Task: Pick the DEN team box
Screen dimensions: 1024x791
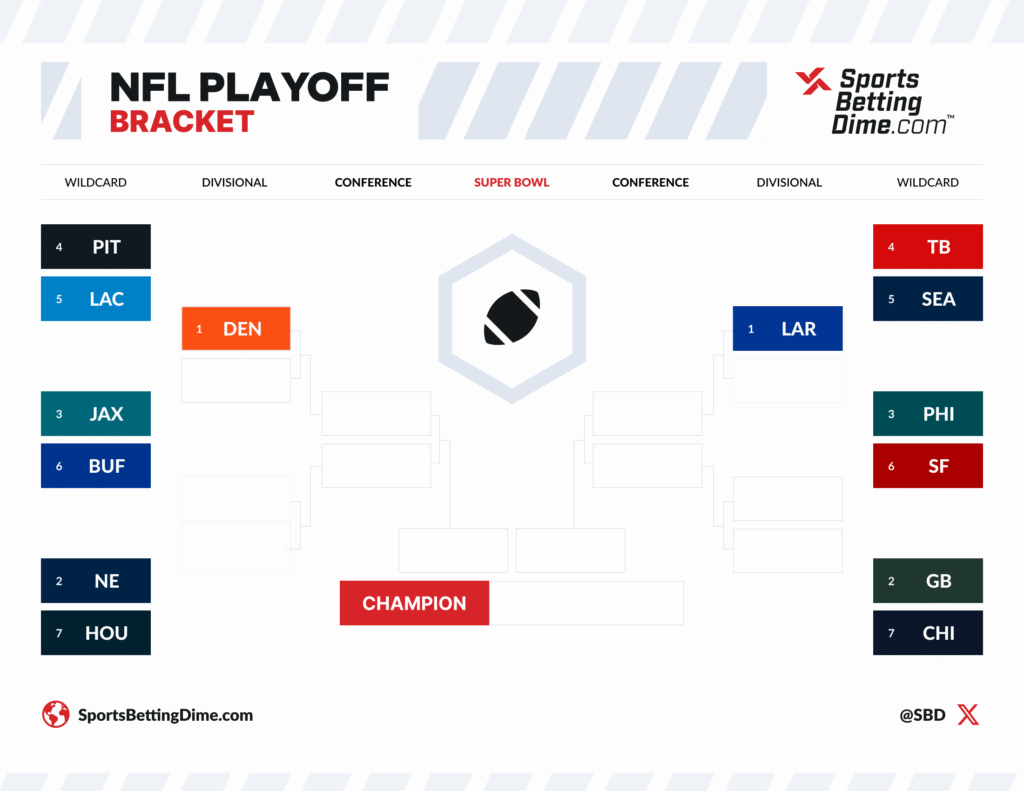Action: (x=236, y=328)
